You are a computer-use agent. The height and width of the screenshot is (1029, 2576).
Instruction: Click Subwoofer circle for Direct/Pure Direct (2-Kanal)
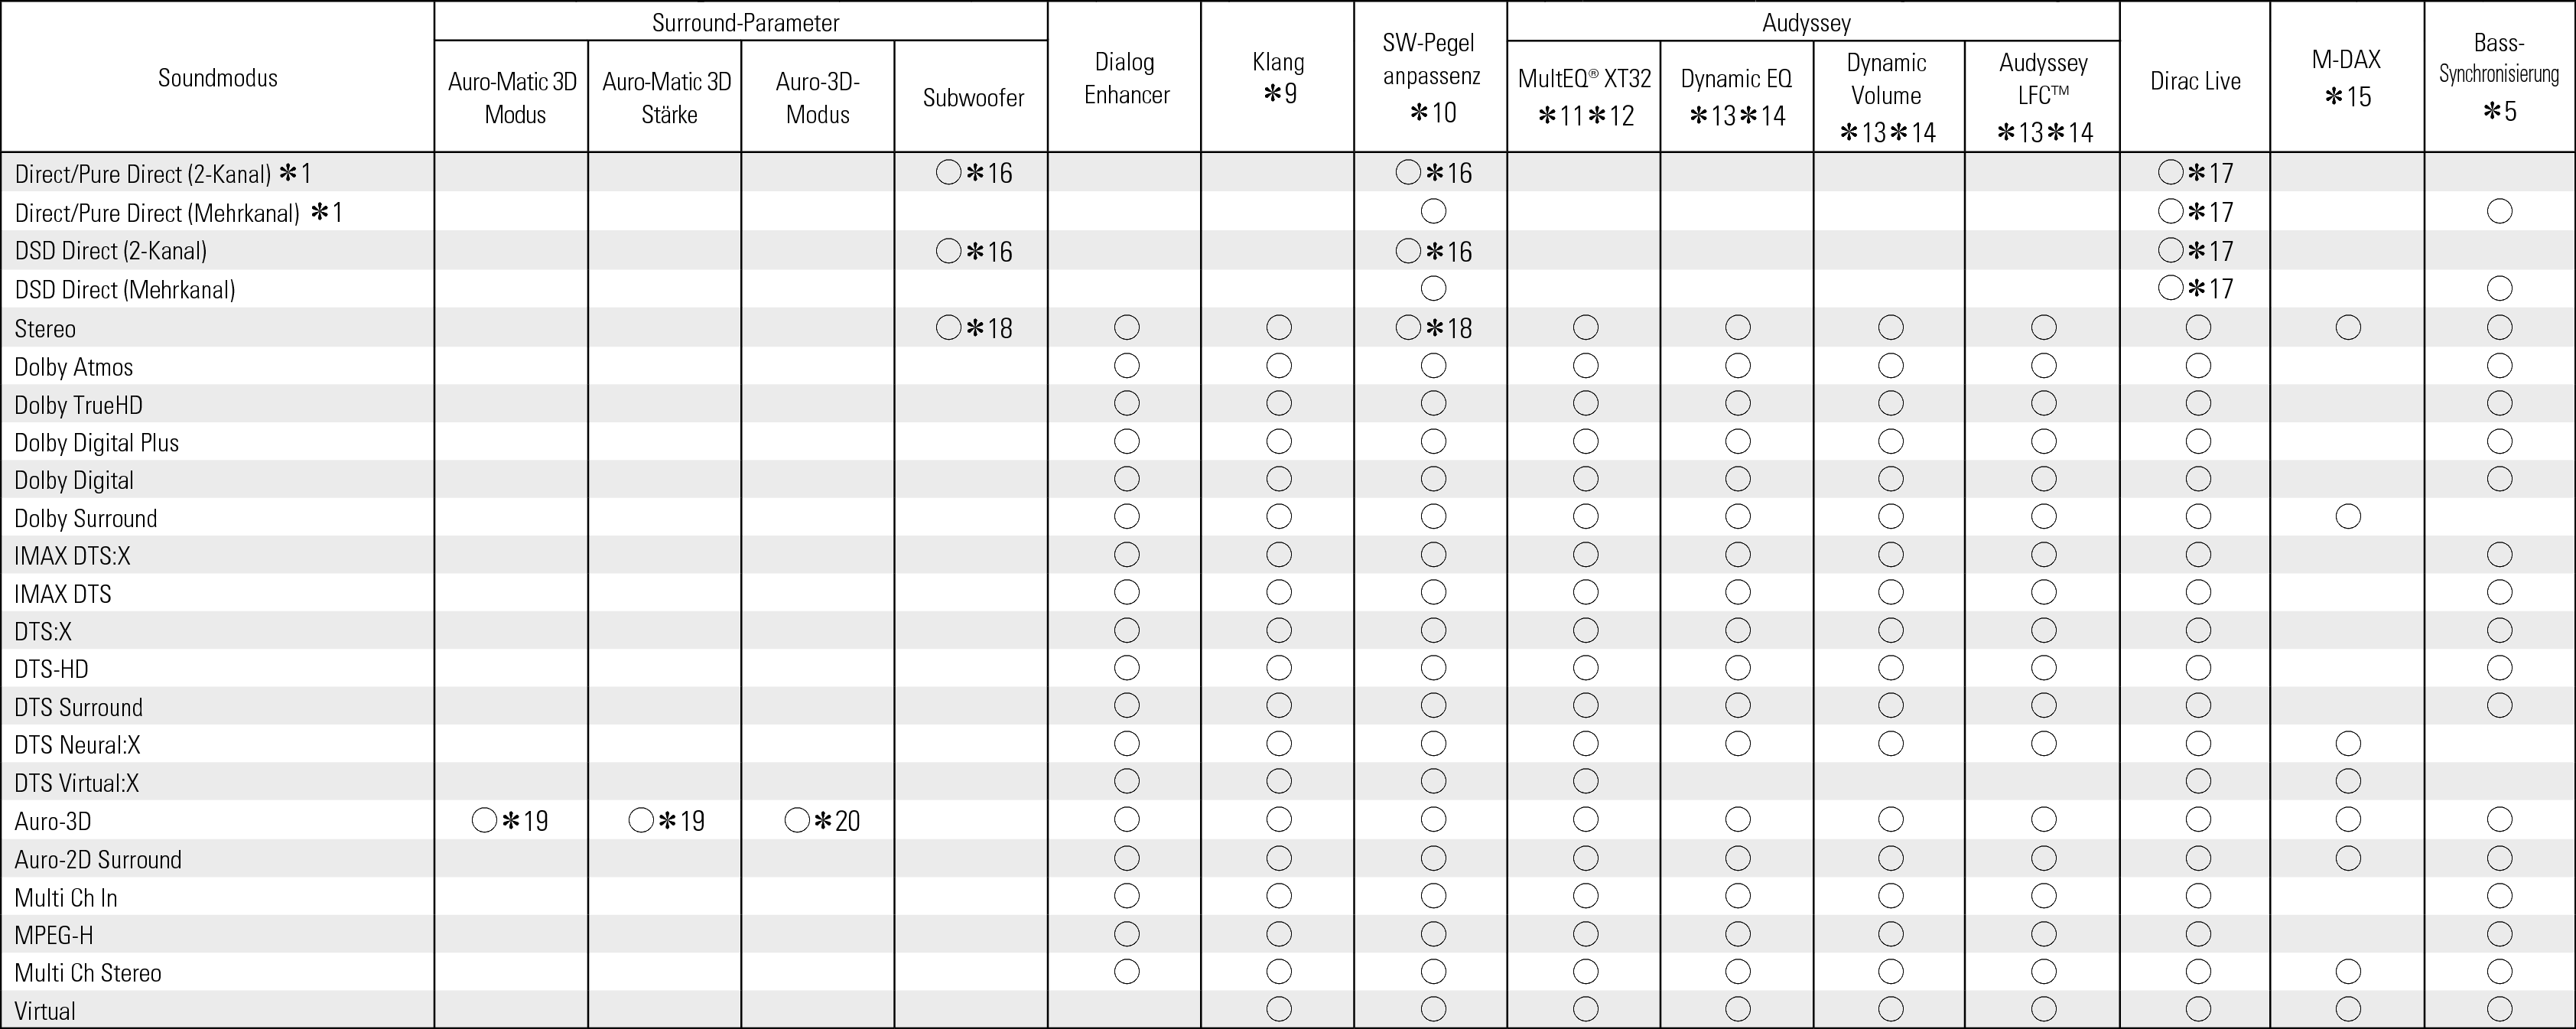[948, 173]
